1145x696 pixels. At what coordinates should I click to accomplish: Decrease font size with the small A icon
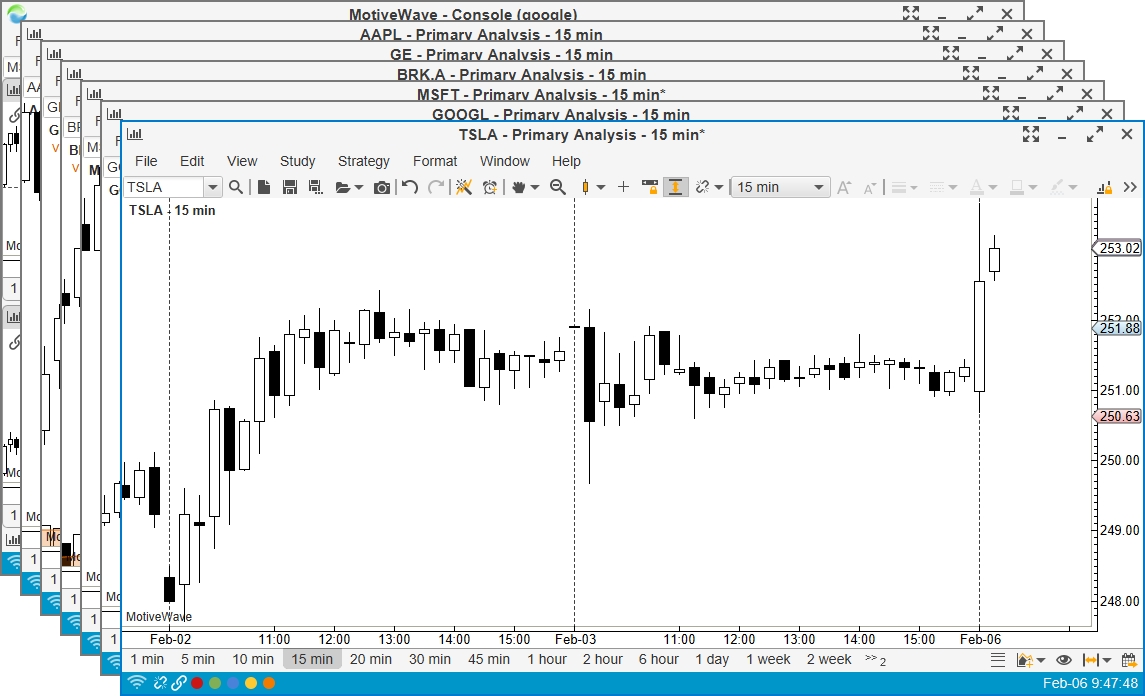point(869,188)
